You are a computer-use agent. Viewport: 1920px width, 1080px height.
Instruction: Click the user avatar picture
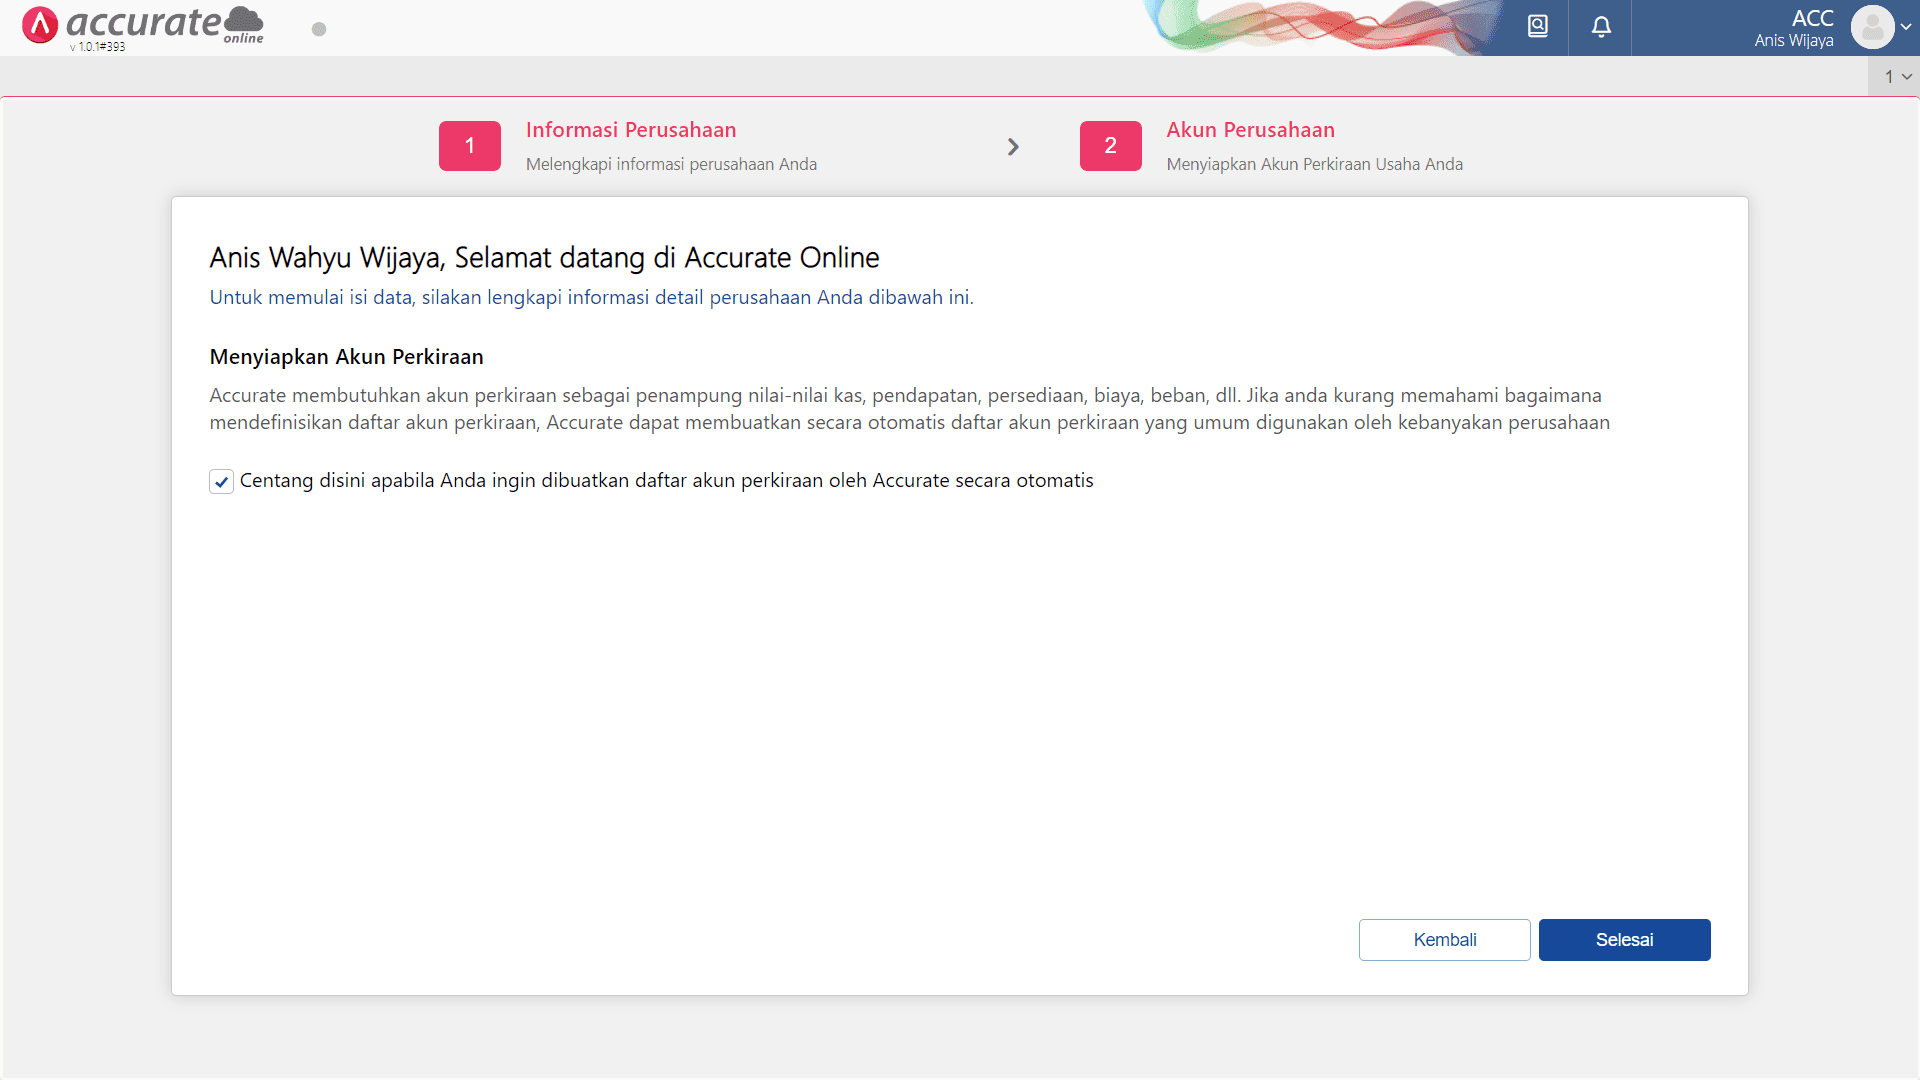(x=1871, y=27)
